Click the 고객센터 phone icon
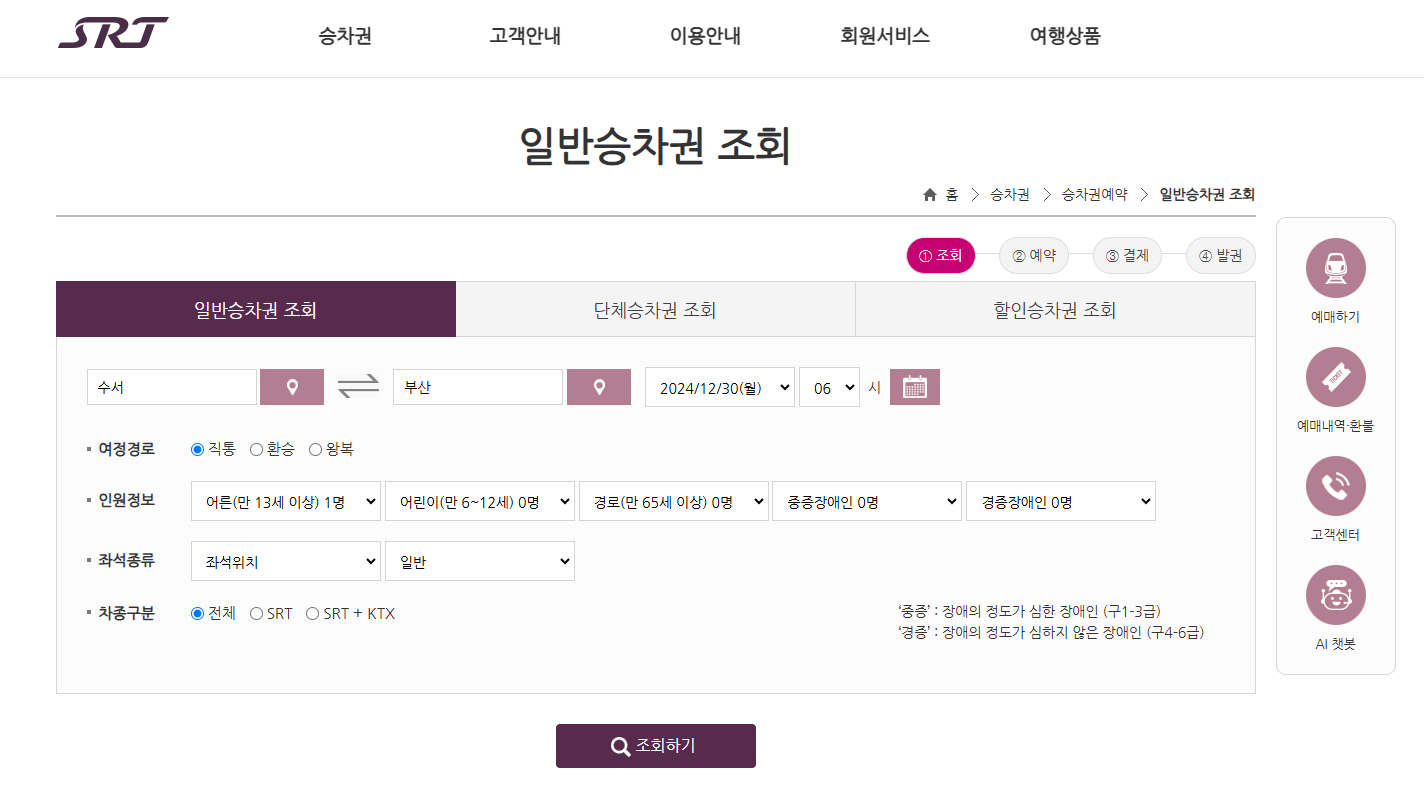 coord(1335,486)
